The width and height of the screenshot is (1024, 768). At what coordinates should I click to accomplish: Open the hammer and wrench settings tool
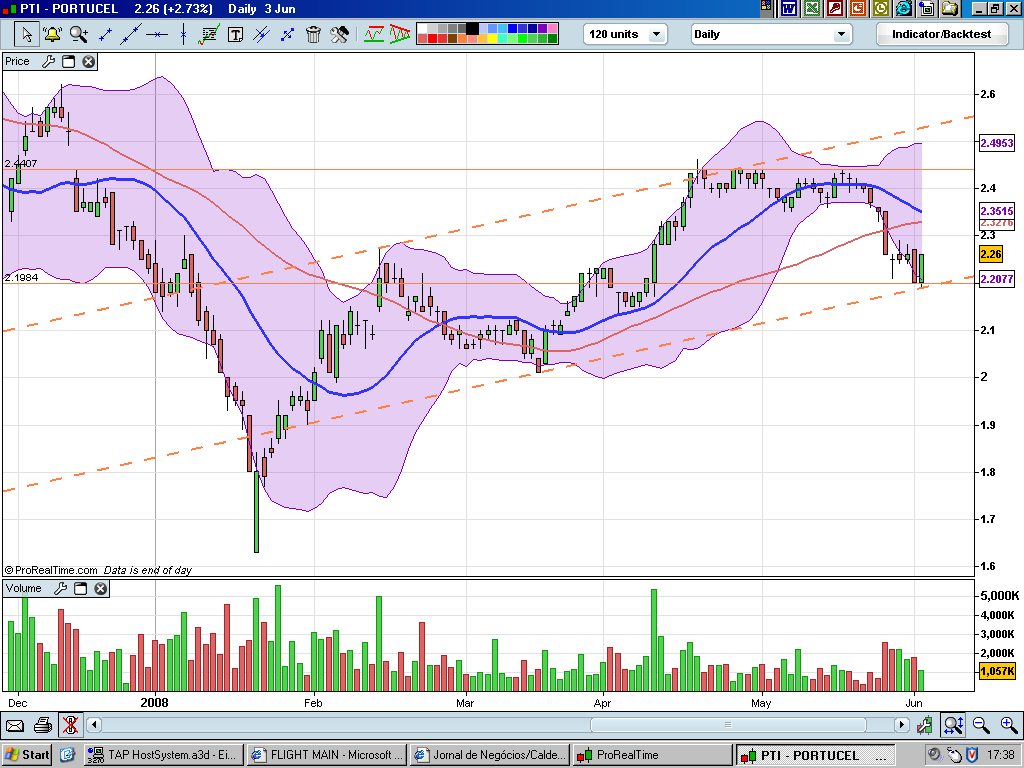[x=340, y=34]
